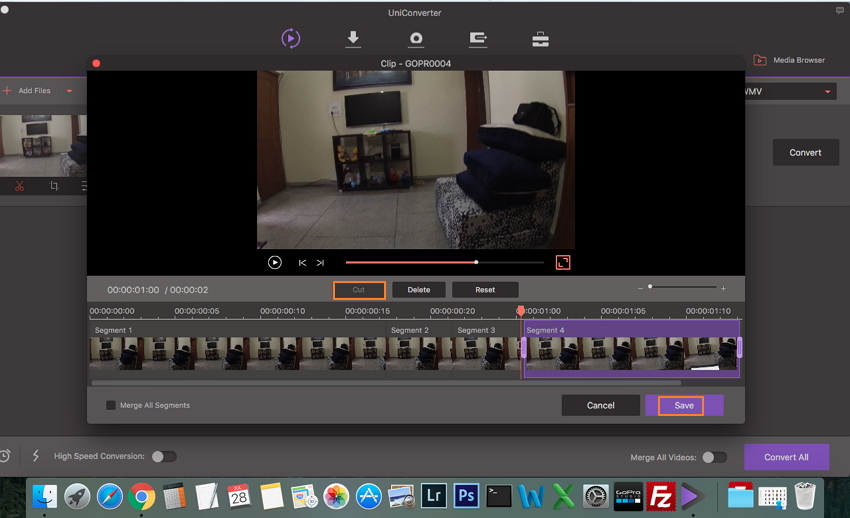Open the Convert tab icon
The image size is (850, 518).
pos(291,38)
